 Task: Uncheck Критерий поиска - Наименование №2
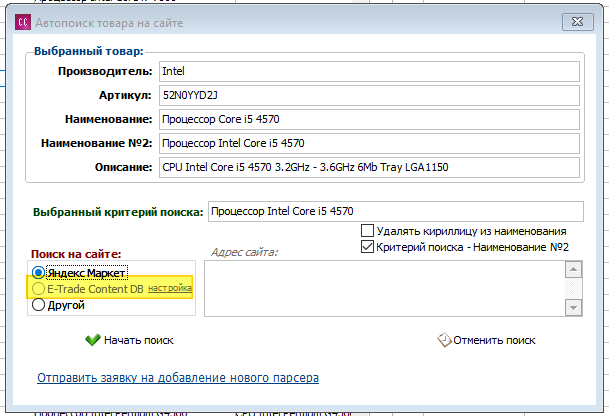click(x=367, y=247)
